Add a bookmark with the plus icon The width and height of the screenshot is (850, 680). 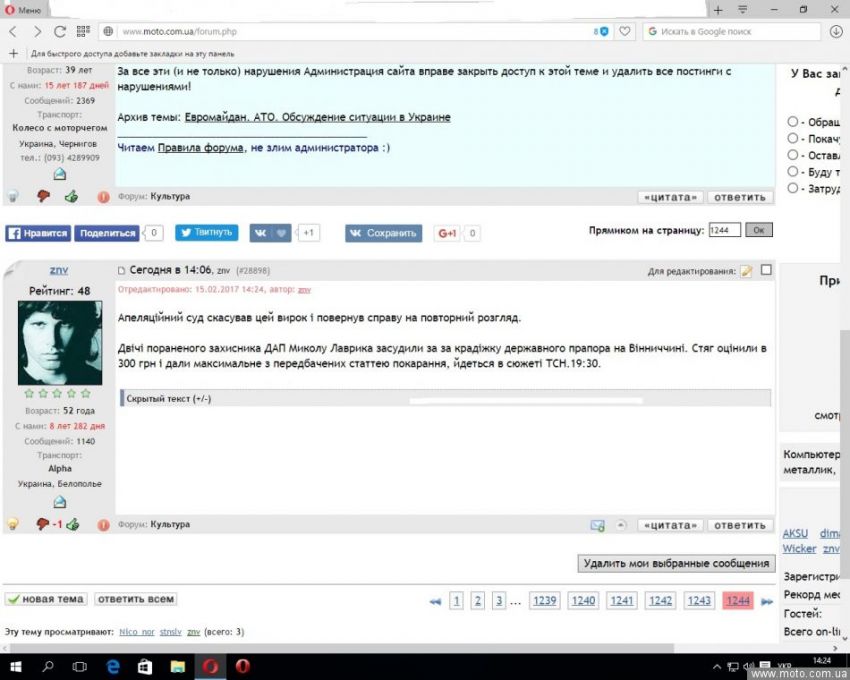pyautogui.click(x=14, y=53)
